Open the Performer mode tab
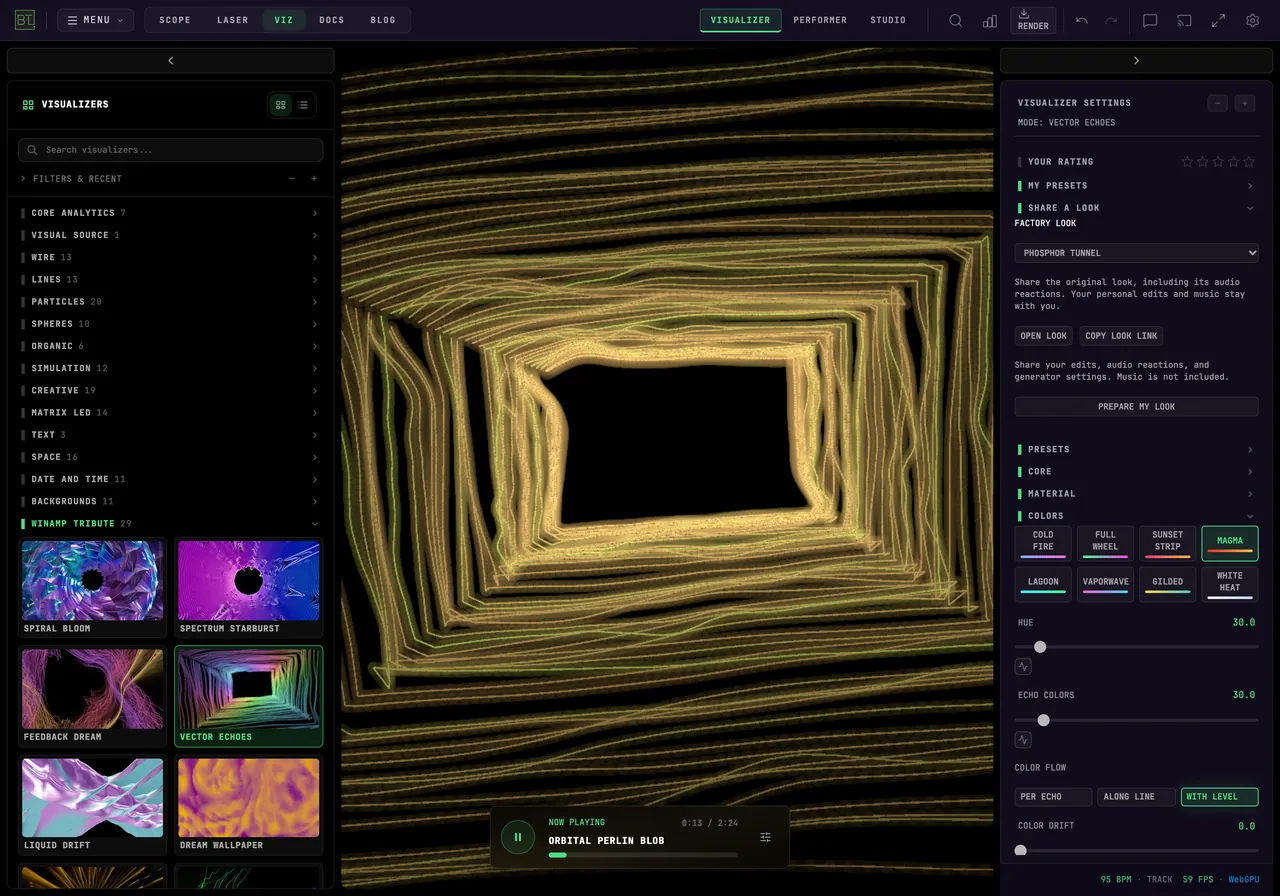This screenshot has height=896, width=1280. tap(820, 20)
